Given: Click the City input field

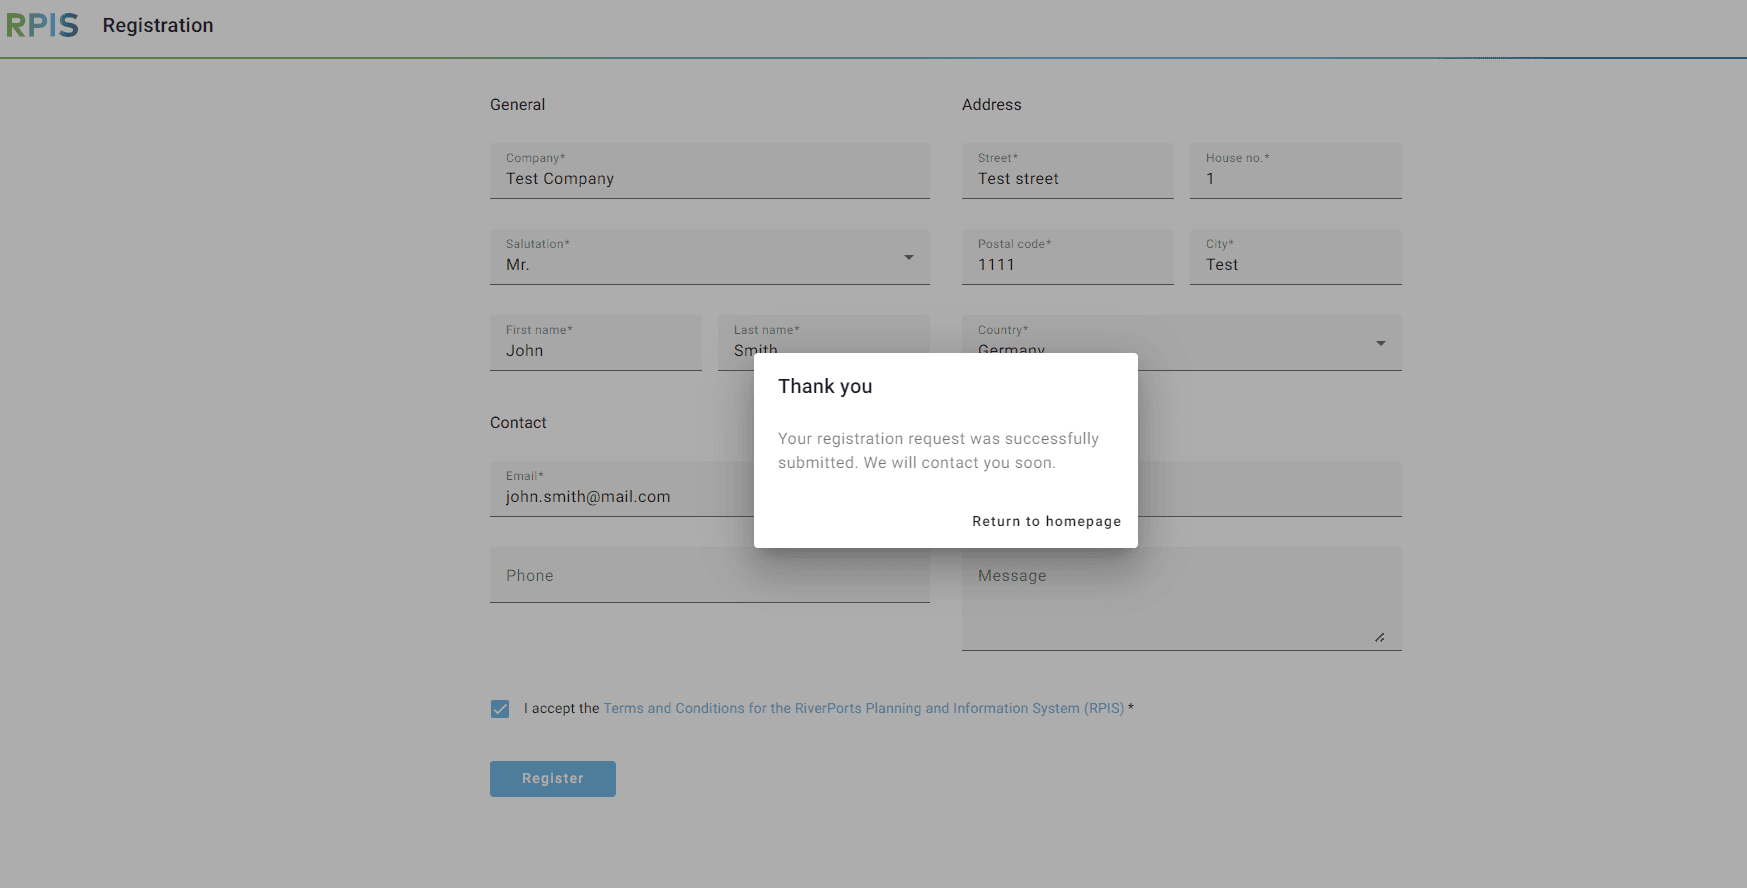Looking at the screenshot, I should tap(1296, 257).
